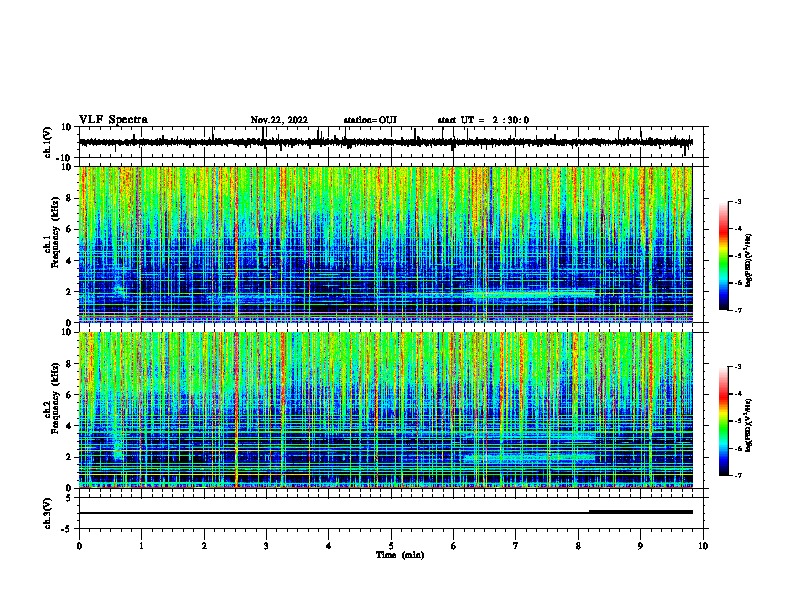Click time axis tick label "2"
The image size is (792, 612).
click(204, 546)
